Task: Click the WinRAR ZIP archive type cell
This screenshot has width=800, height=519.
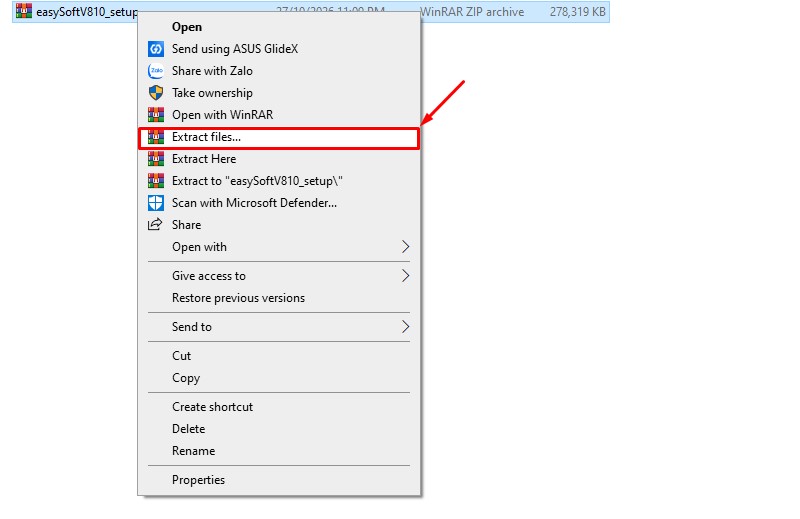Action: (472, 12)
